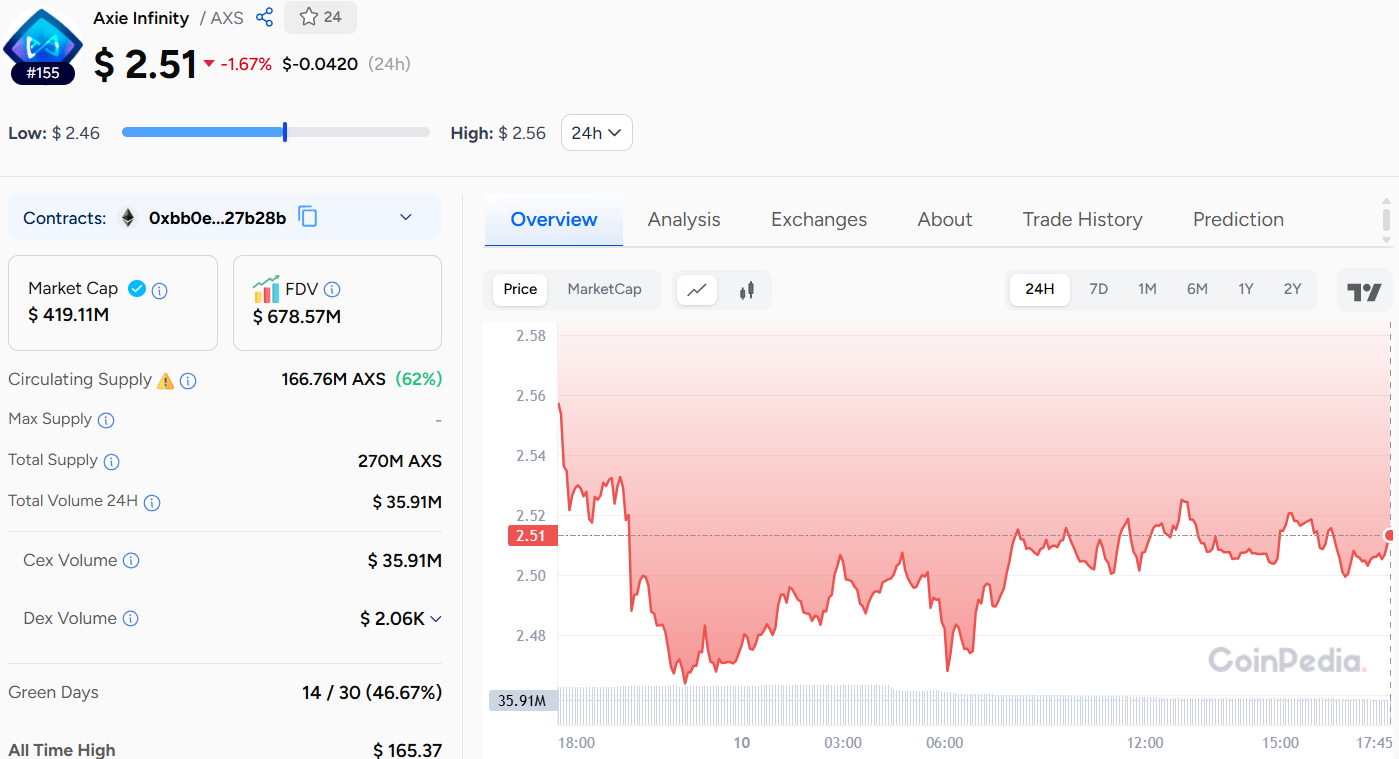
Task: Open the Prediction tab
Action: pyautogui.click(x=1238, y=219)
